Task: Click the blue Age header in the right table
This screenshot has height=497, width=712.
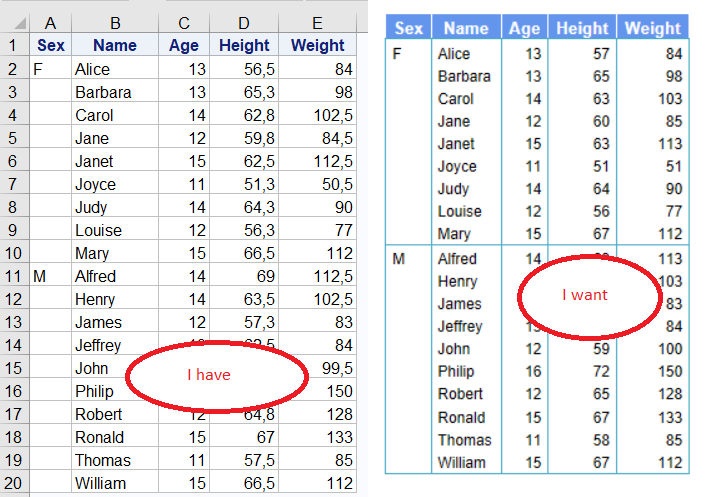Action: click(x=524, y=29)
